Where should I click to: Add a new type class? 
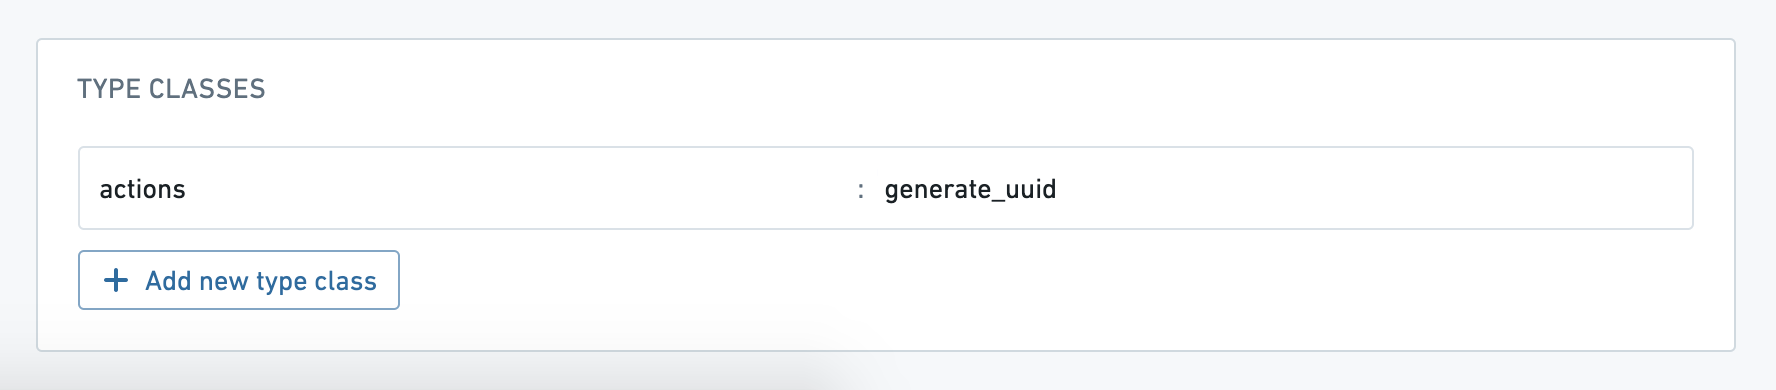coord(239,280)
